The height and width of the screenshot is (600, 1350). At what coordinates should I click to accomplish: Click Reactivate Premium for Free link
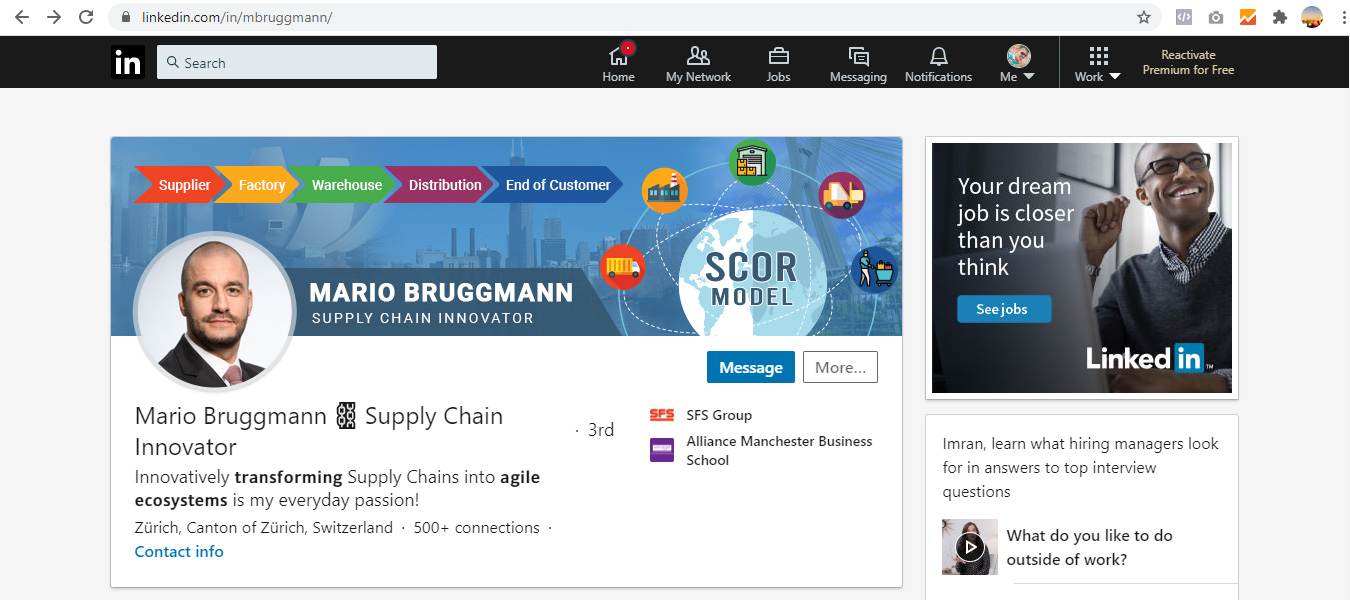1188,62
